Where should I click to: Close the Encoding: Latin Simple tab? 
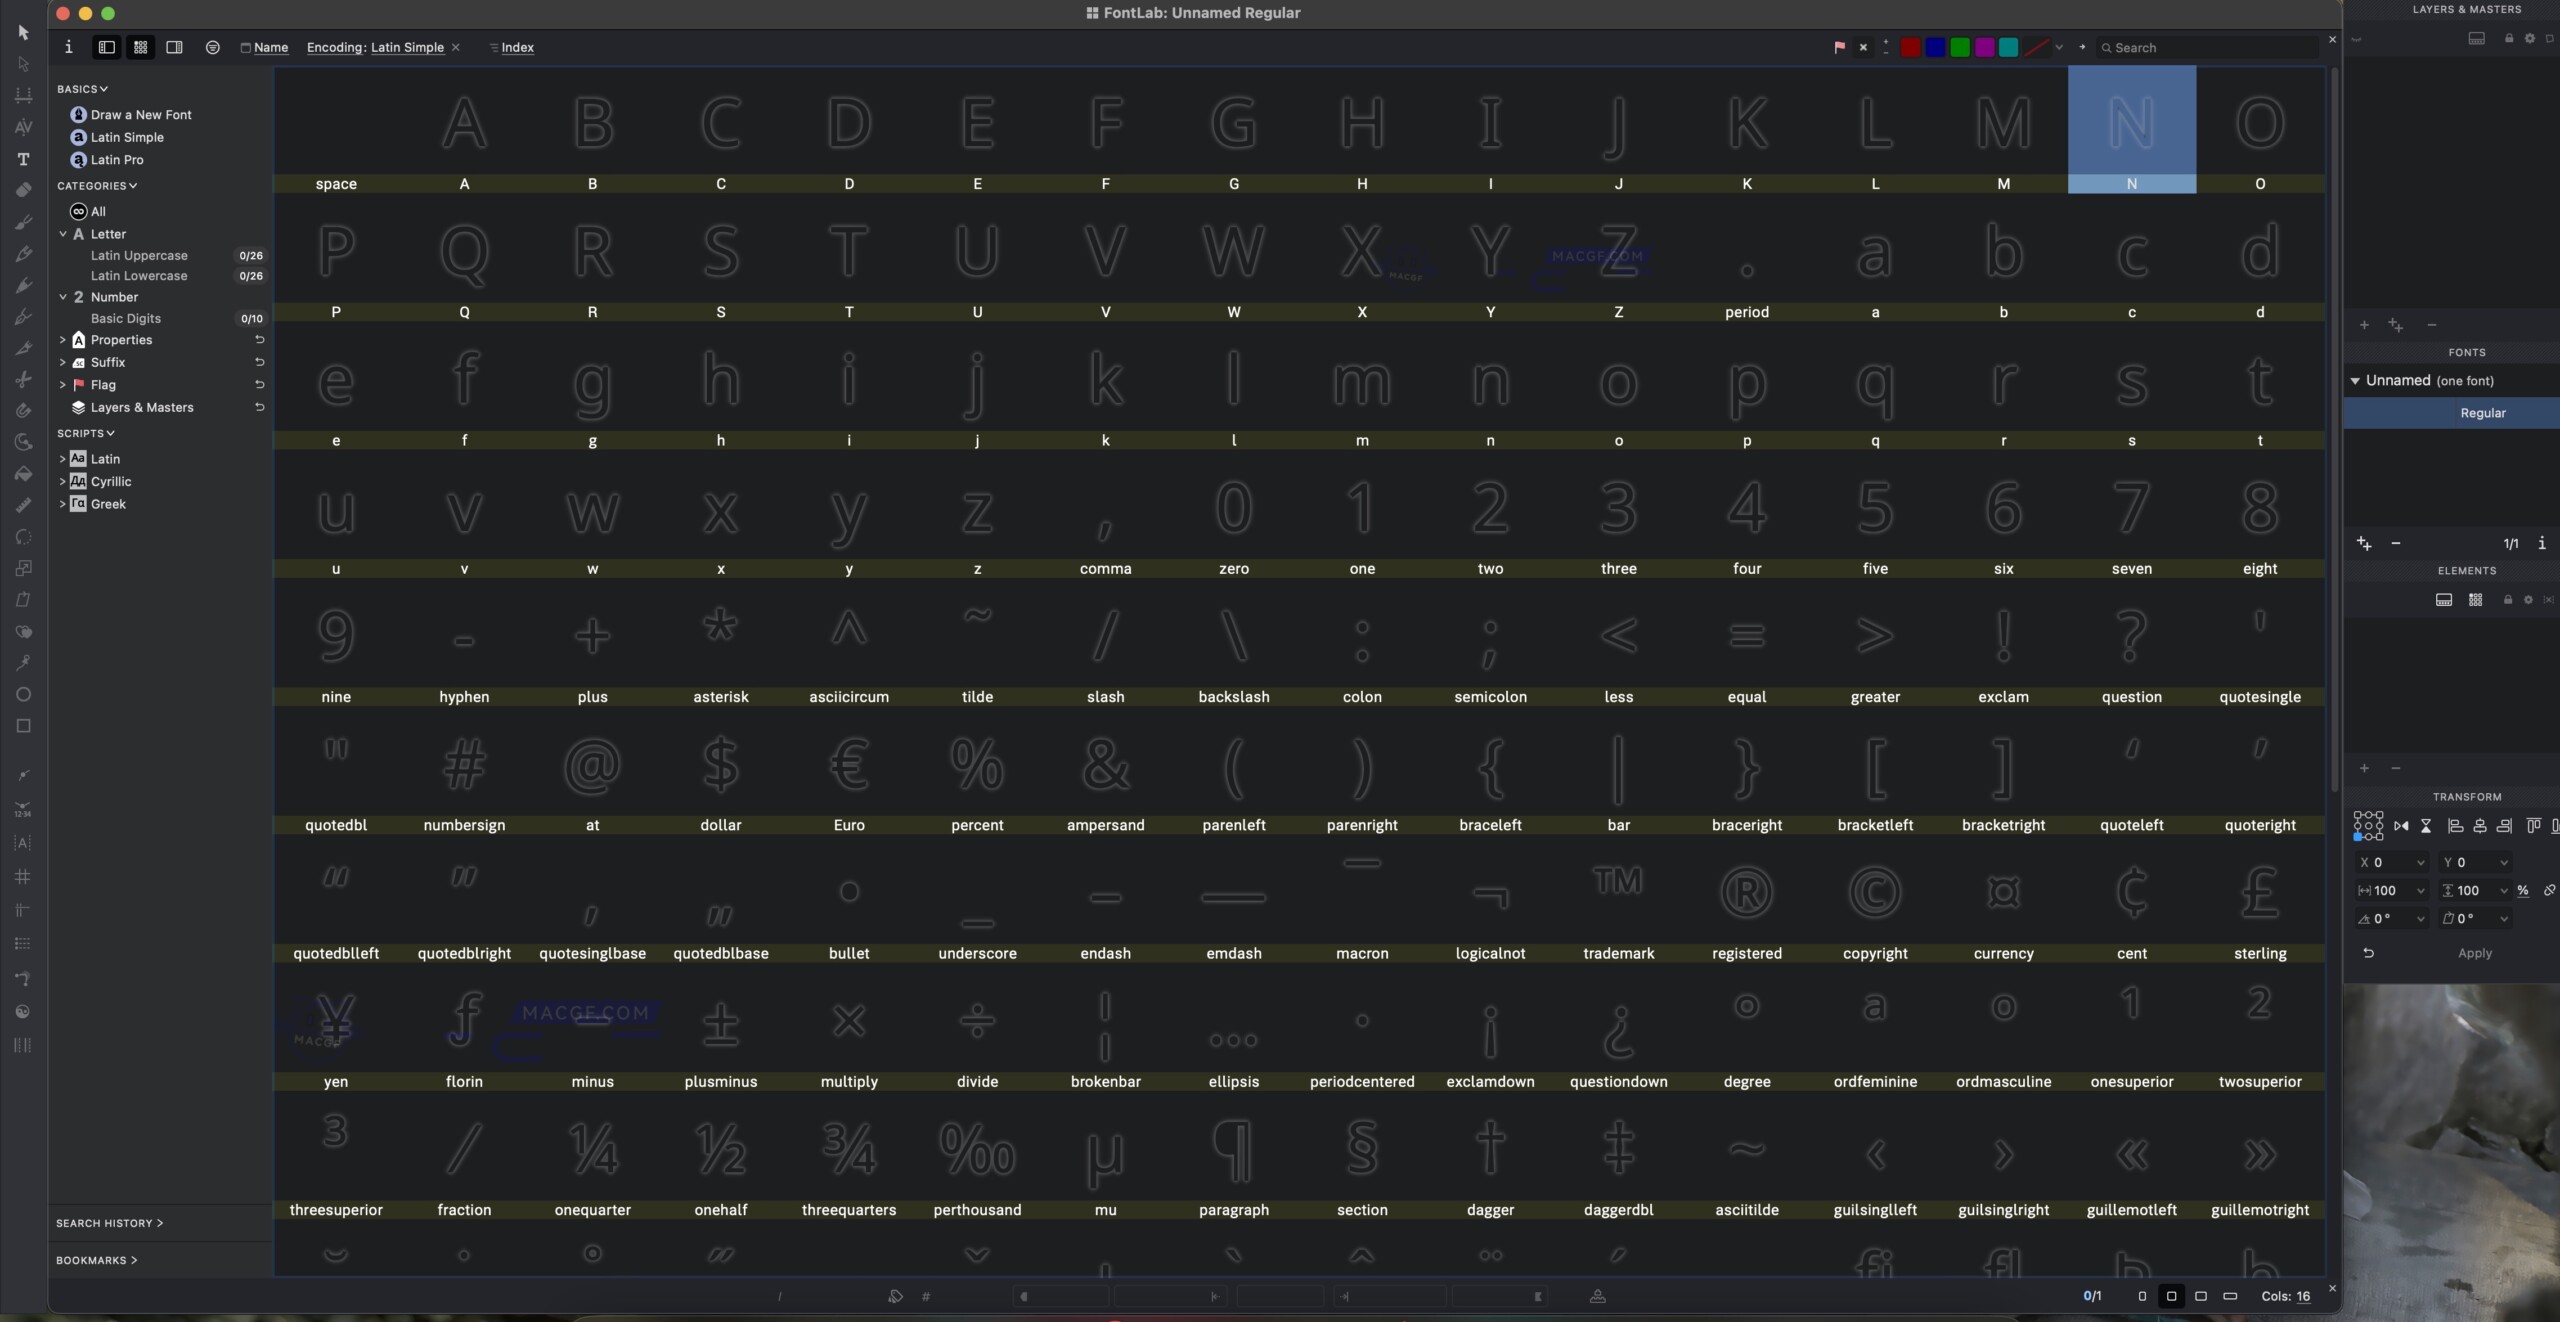[457, 47]
